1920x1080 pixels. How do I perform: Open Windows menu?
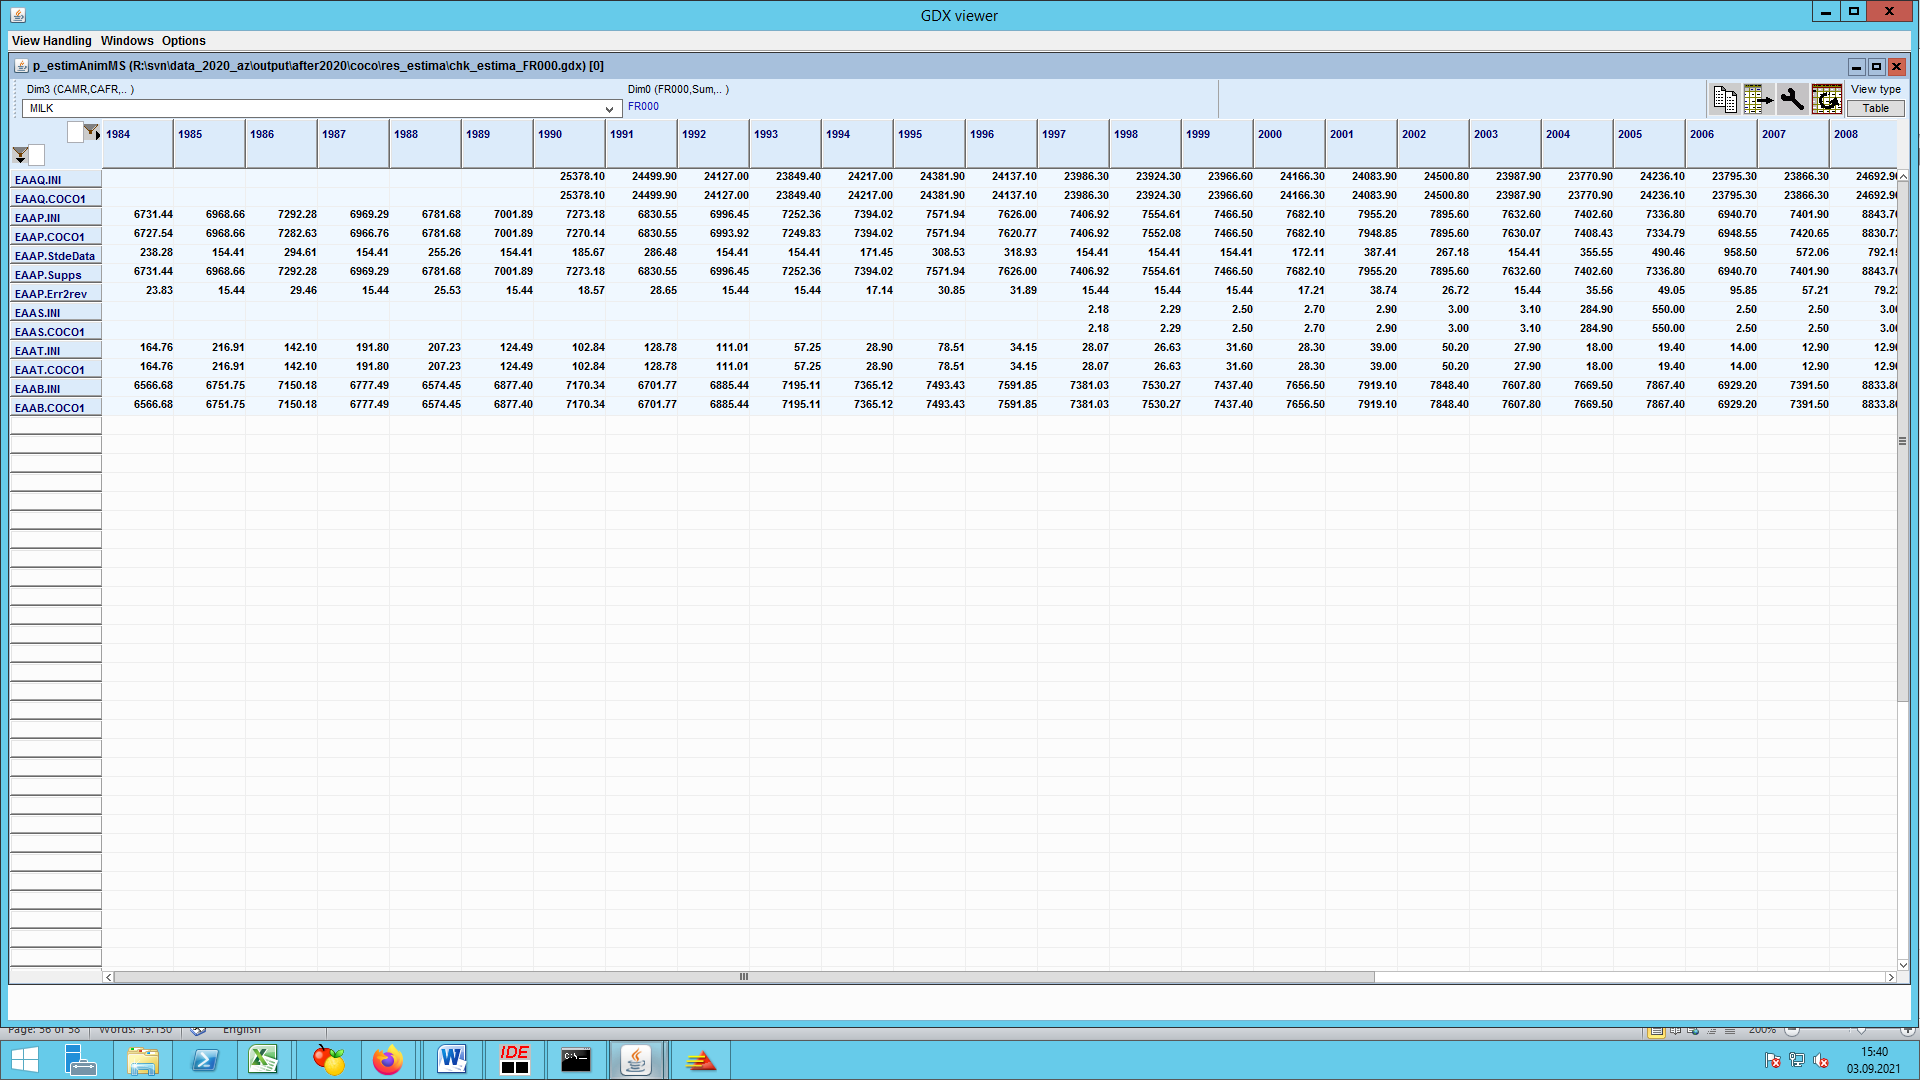127,41
